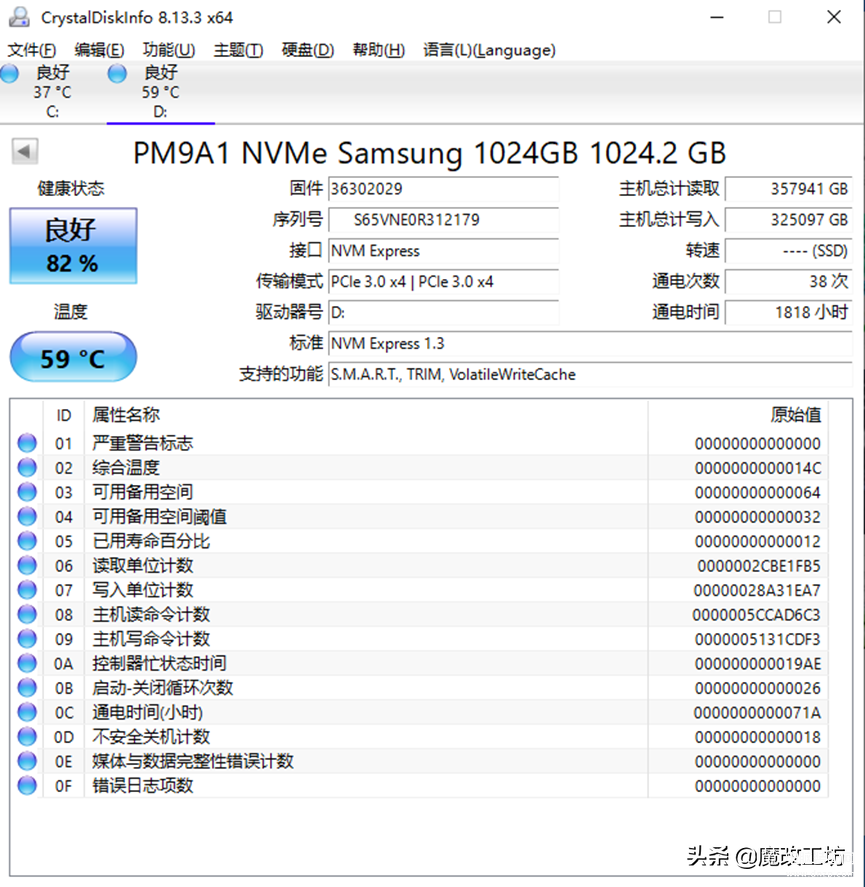
Task: Click the interface field NVM Express
Action: (x=444, y=251)
